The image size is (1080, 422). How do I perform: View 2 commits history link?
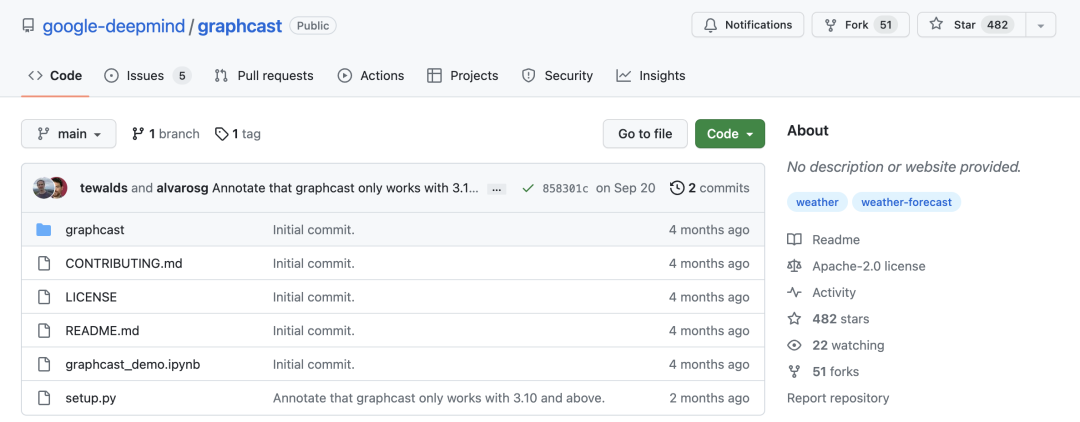(x=709, y=188)
